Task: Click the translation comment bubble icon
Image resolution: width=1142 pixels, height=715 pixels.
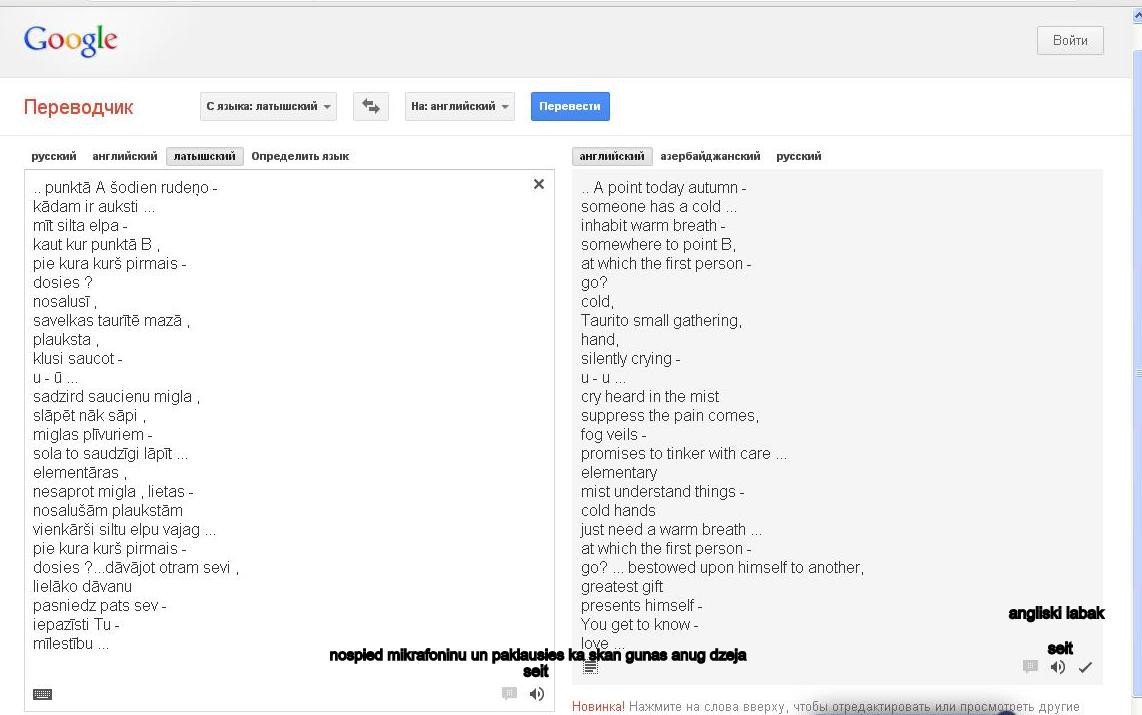Action: (1030, 666)
